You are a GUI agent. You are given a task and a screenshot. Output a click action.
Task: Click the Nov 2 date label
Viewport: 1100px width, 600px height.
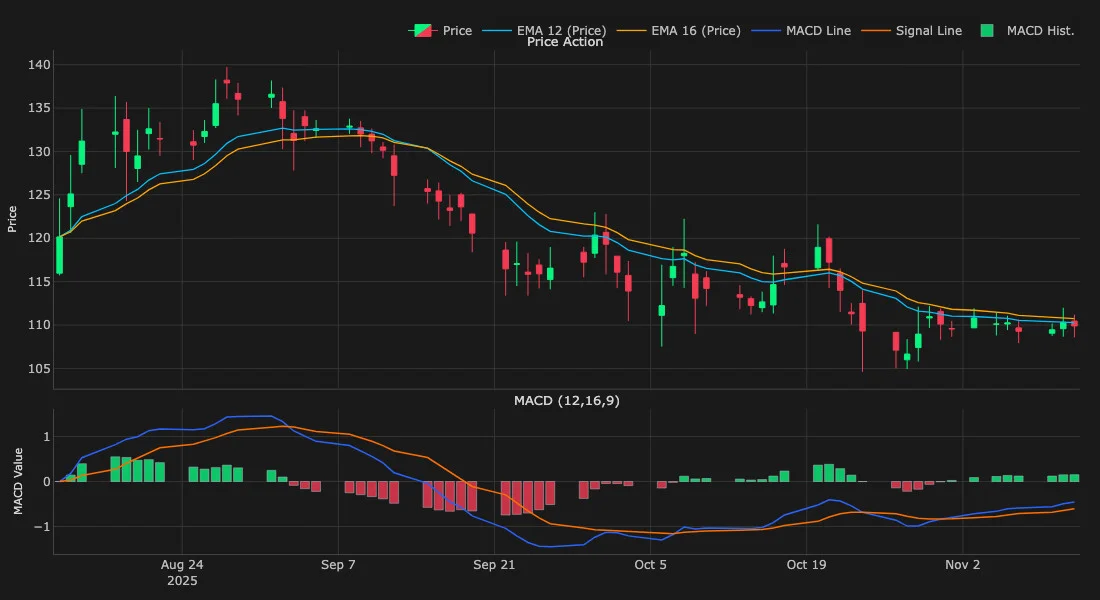[962, 565]
